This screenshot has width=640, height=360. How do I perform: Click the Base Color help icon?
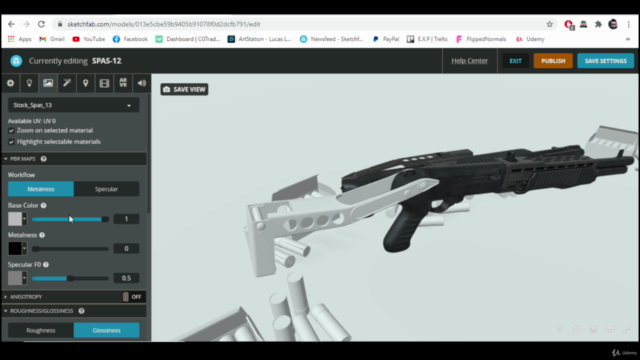point(44,205)
